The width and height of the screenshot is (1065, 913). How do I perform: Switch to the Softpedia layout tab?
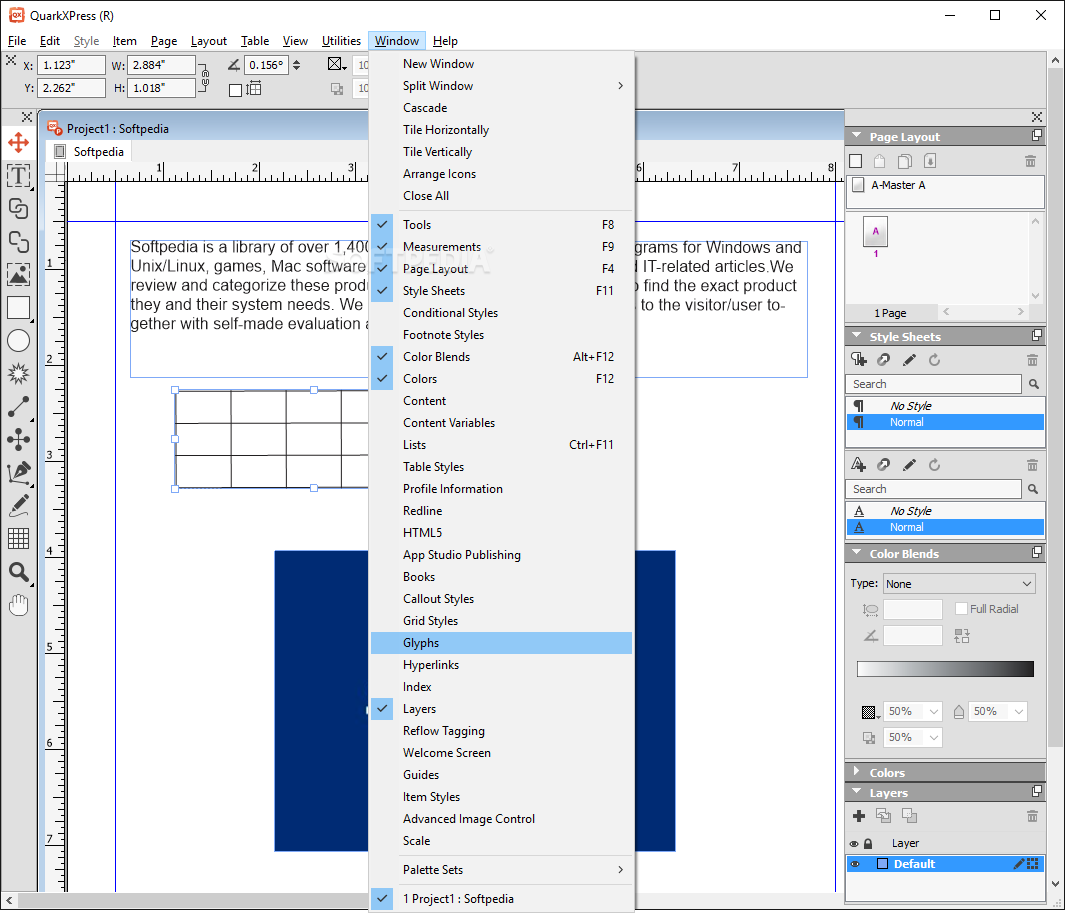pos(90,151)
